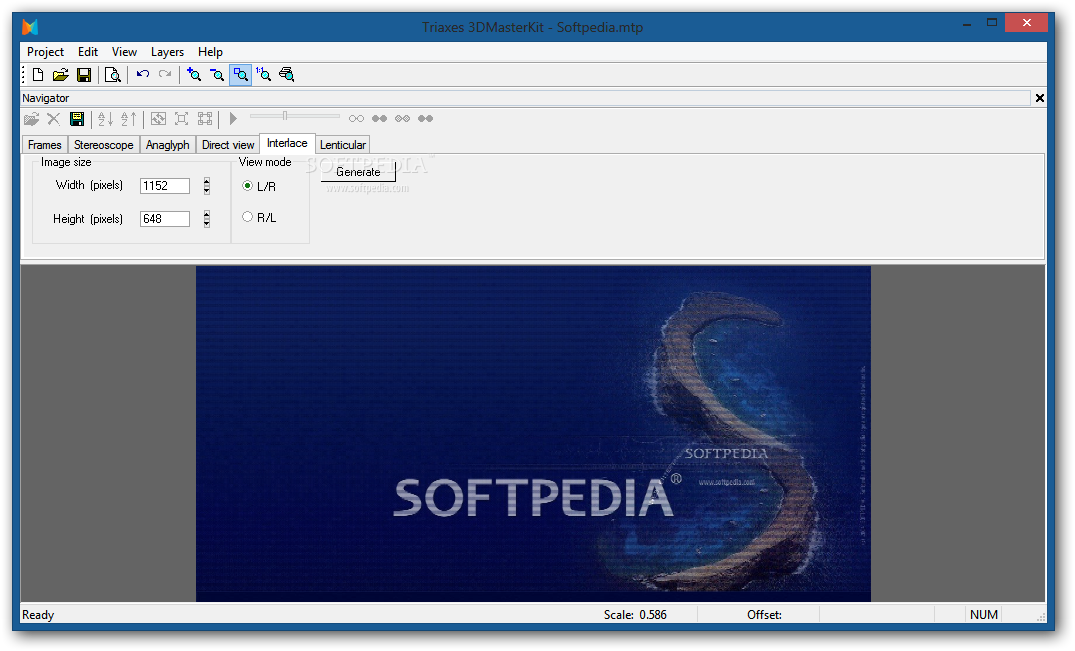
Task: Zoom in with the plus magnifier
Action: [x=194, y=75]
